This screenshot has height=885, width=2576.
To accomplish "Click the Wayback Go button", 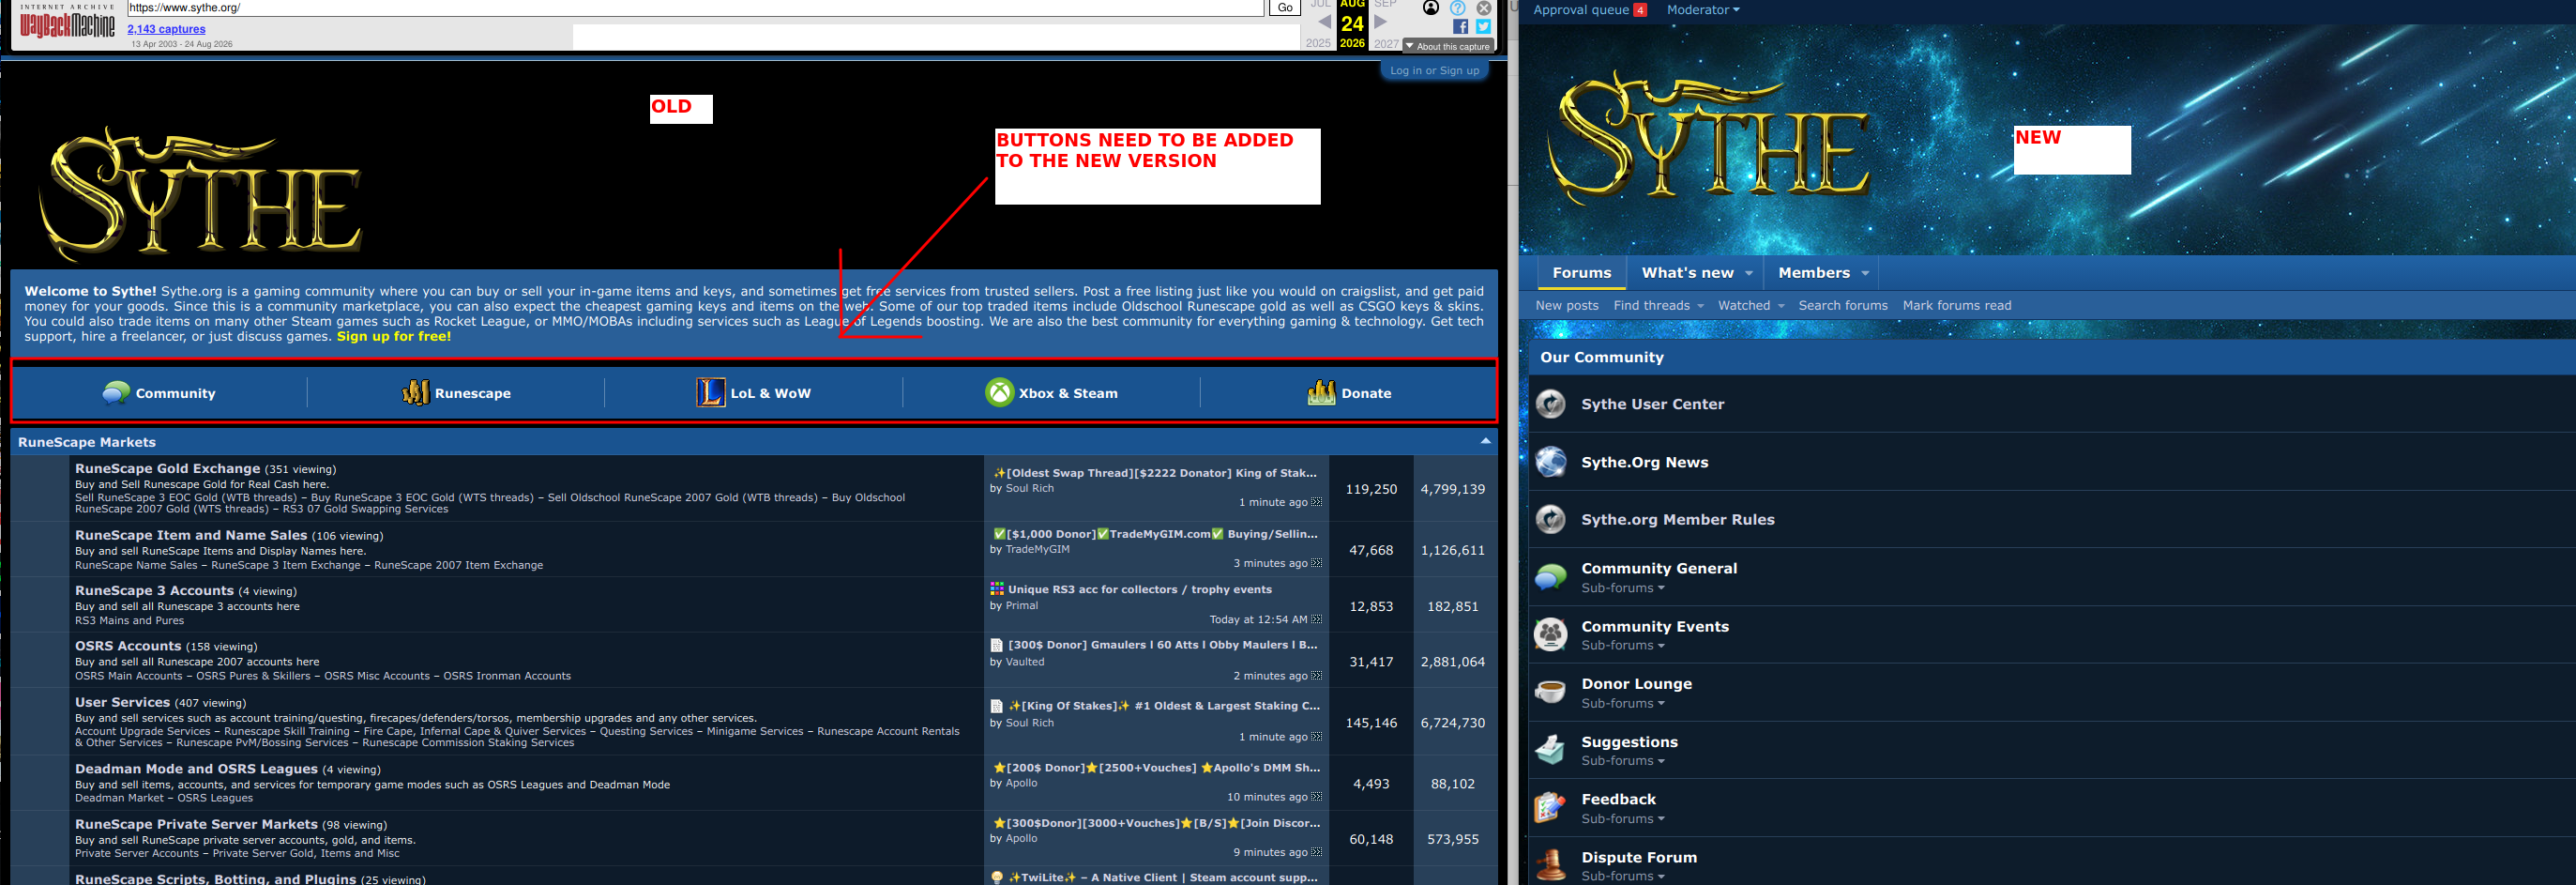I will click(1285, 8).
